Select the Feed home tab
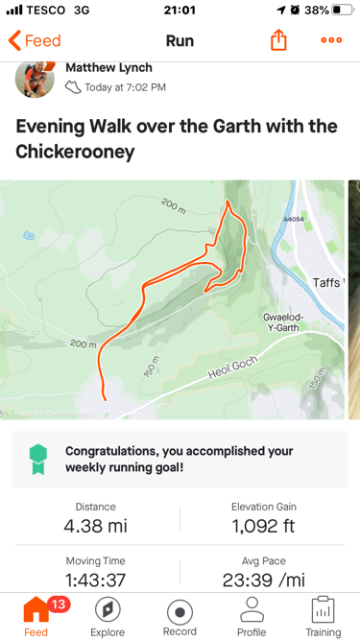Screen dimensions: 360x640 [36, 617]
